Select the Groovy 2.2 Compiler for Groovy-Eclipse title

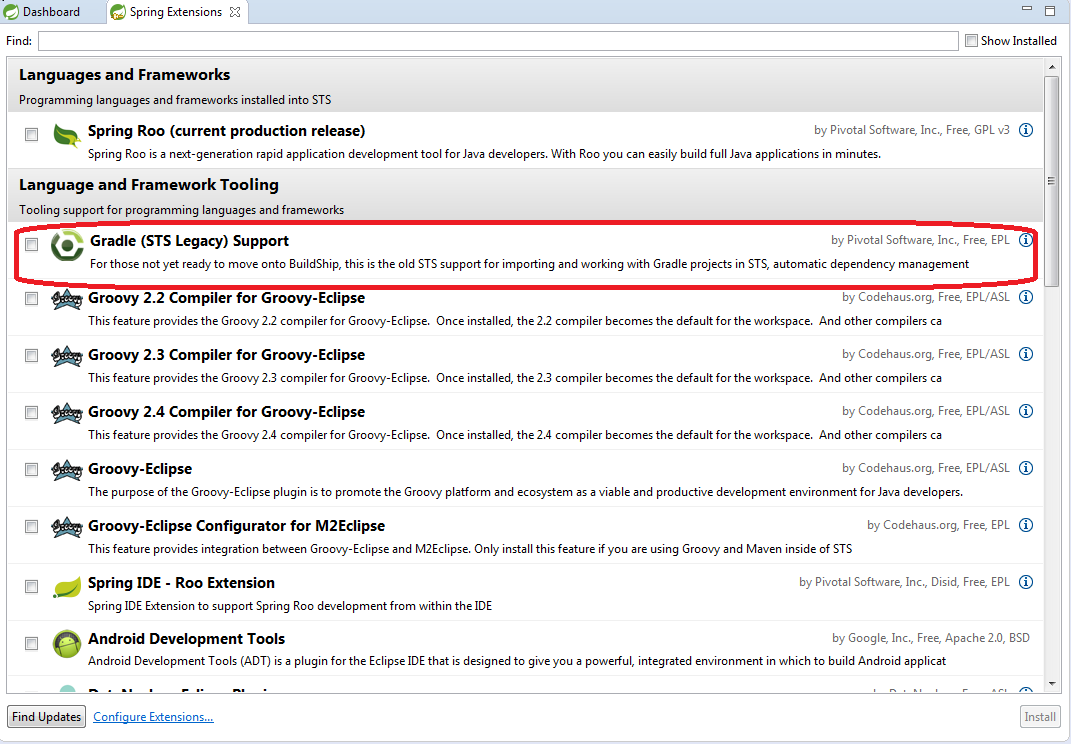coord(226,298)
